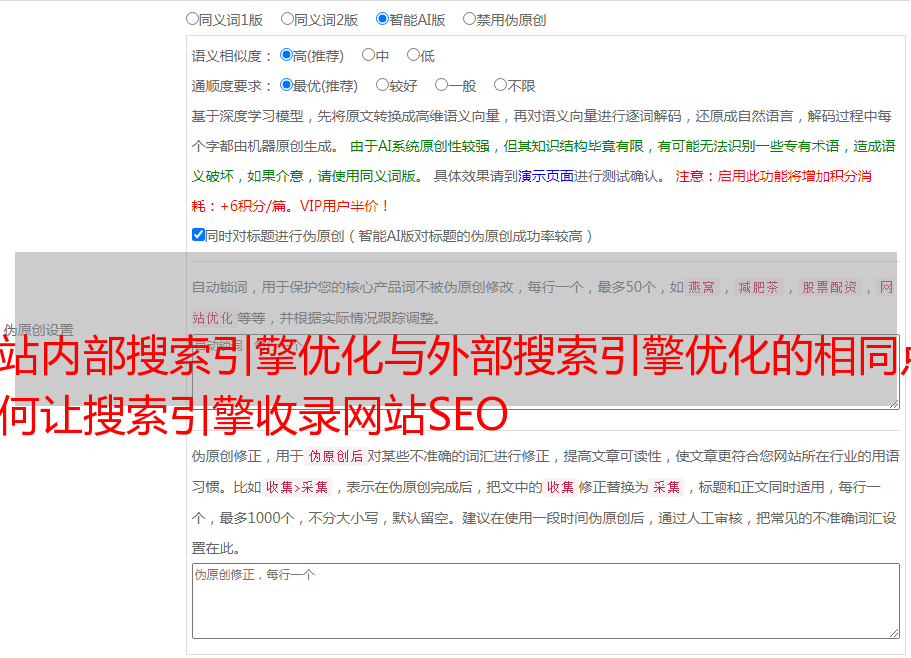The image size is (911, 658).
Task: Click the 收集>采集 example tag
Action: tap(297, 487)
